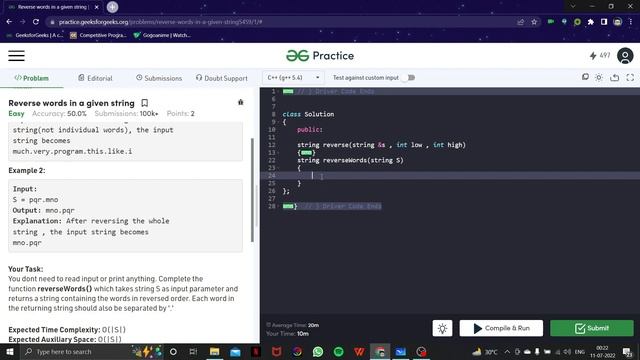Open the notification center on the taskbar
640x360 pixels.
627,351
